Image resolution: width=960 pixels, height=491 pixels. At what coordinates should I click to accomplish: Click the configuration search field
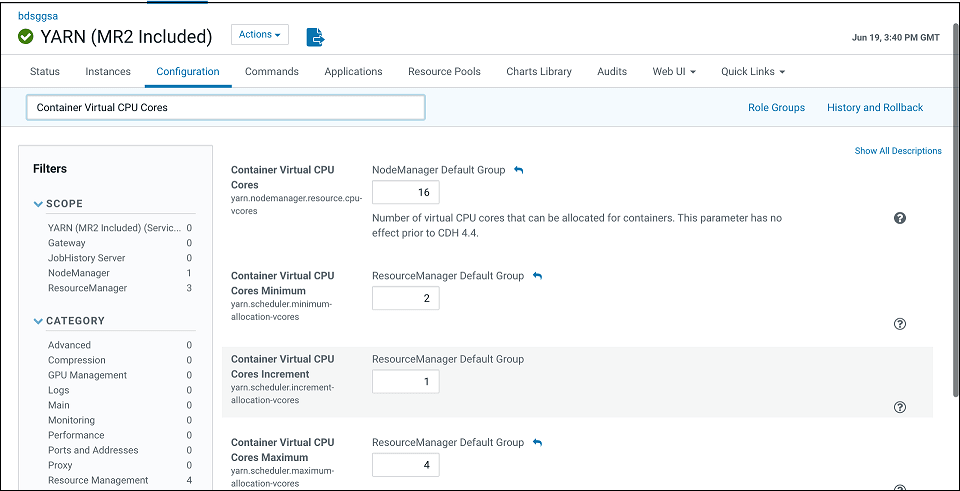(x=225, y=107)
